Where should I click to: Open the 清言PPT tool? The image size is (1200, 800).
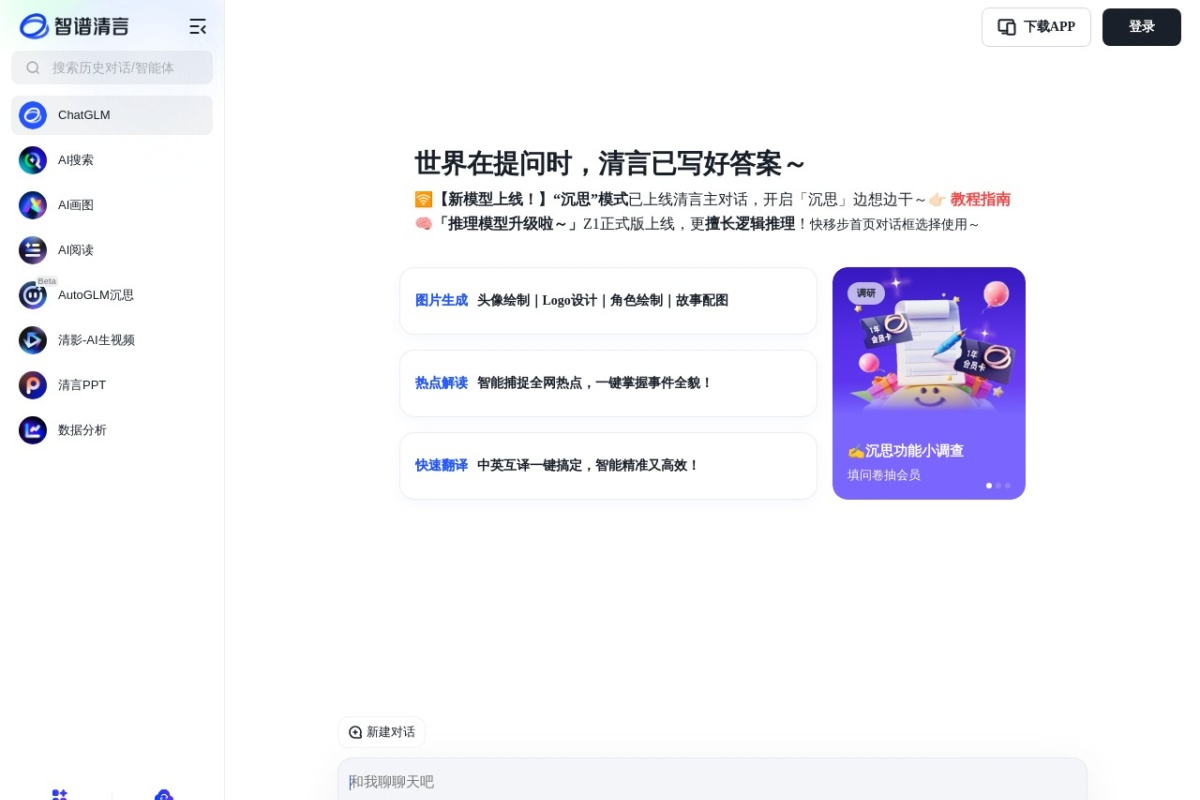point(81,385)
